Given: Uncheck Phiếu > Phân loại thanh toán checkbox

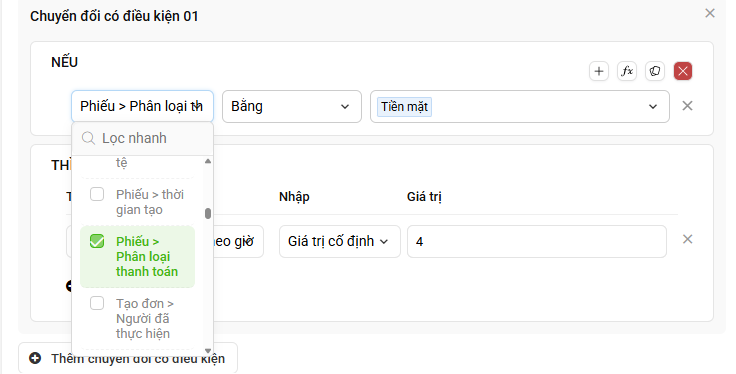Looking at the screenshot, I should click(97, 241).
